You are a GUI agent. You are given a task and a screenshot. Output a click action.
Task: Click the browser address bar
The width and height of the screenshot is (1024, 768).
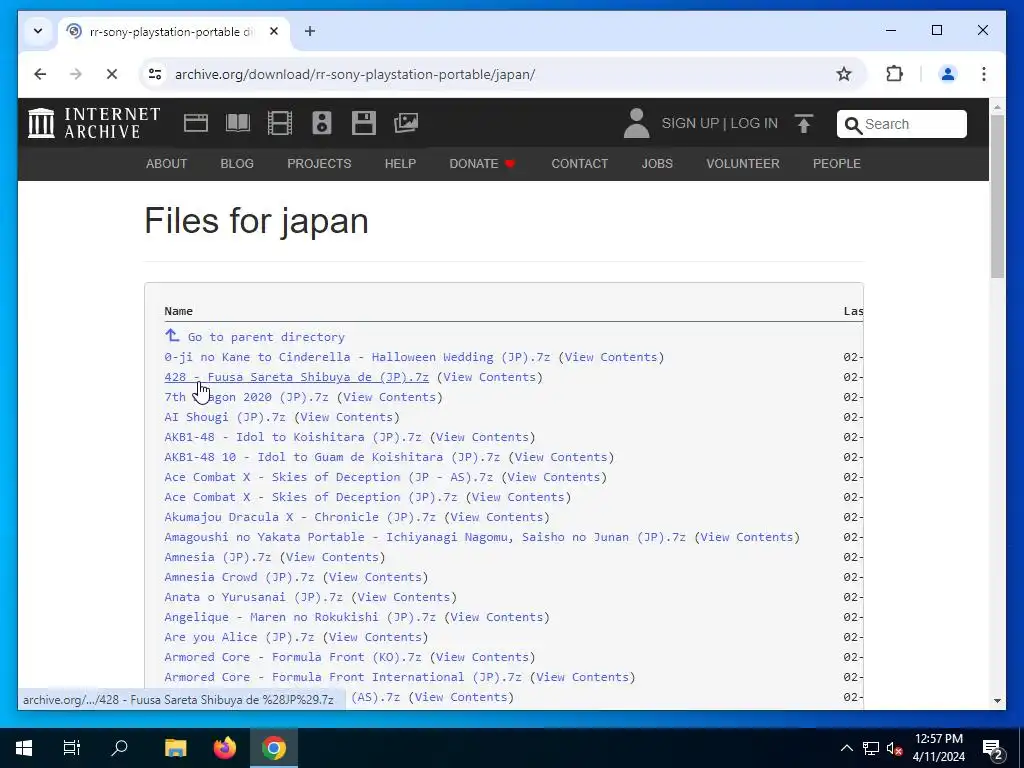[503, 74]
